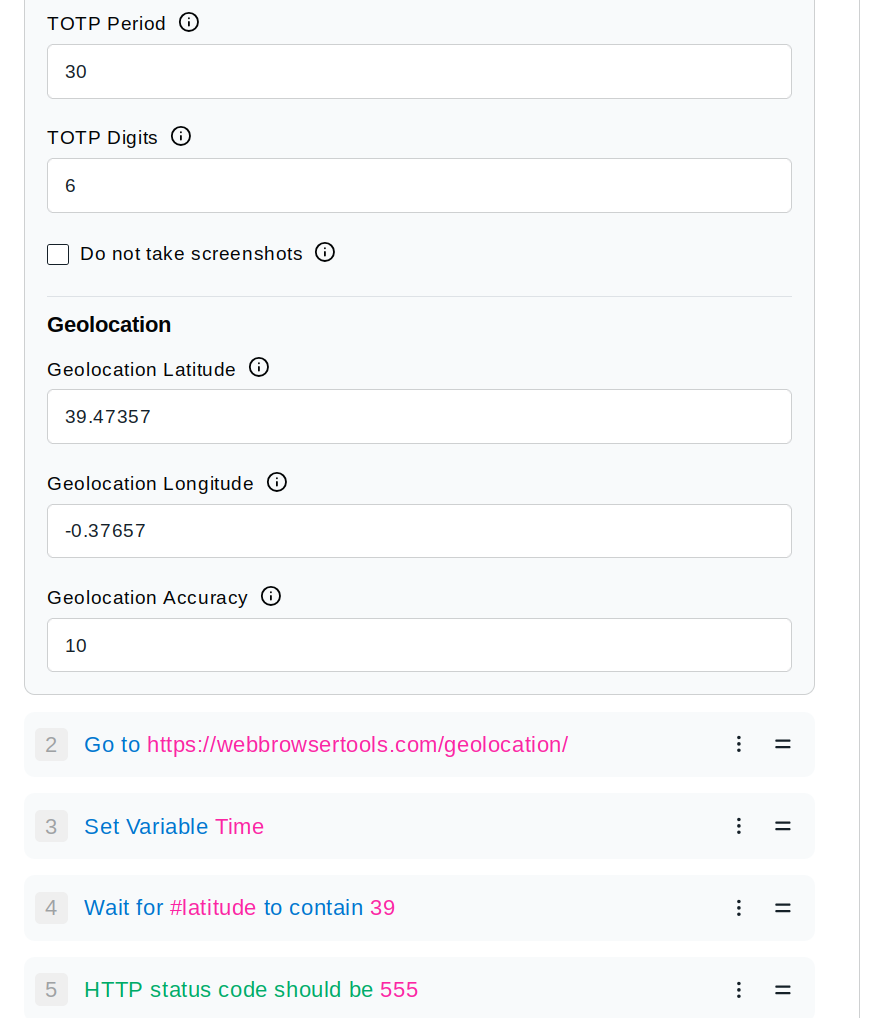Show info for Do not take screenshots

tap(325, 252)
